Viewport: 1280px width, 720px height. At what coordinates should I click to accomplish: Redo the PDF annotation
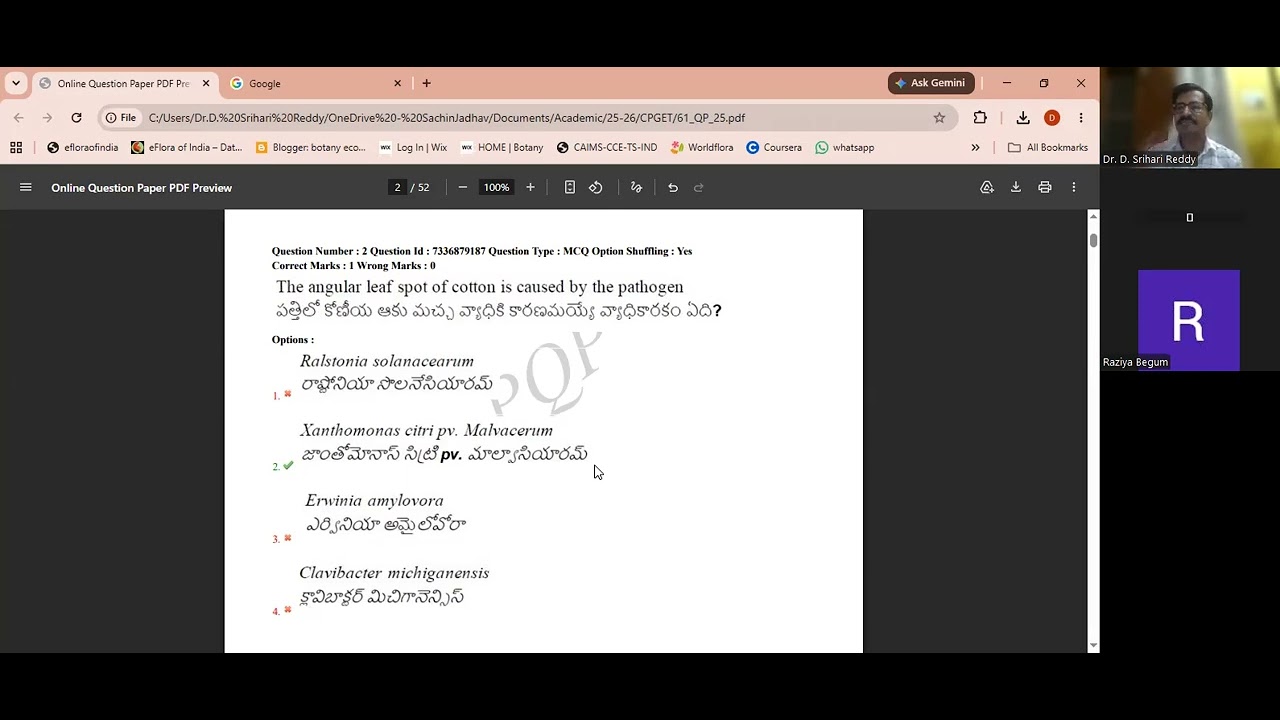click(699, 187)
